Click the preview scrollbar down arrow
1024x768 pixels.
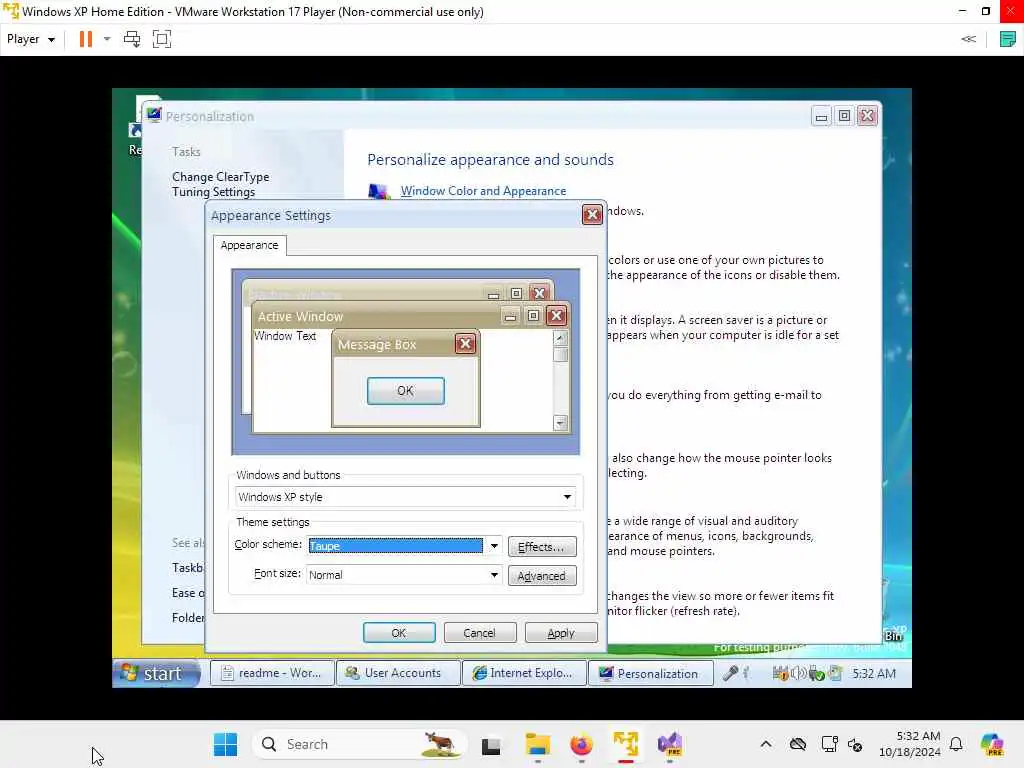point(560,423)
